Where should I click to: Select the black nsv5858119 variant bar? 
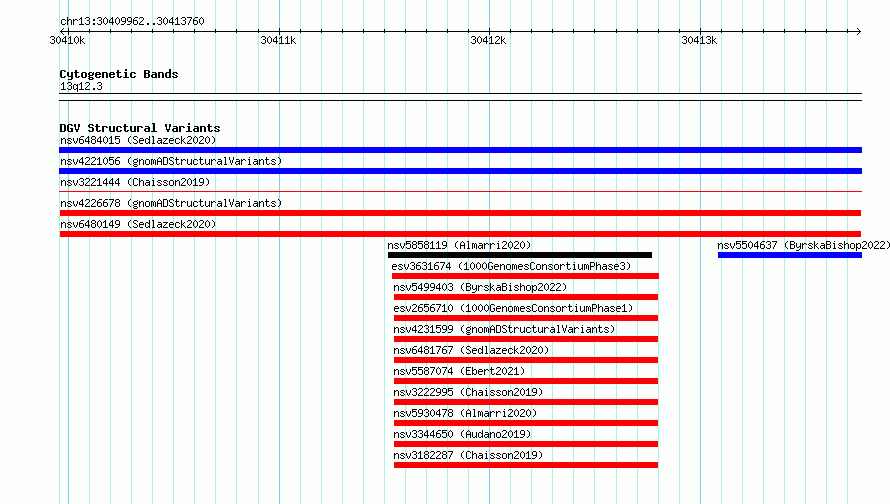[x=520, y=255]
